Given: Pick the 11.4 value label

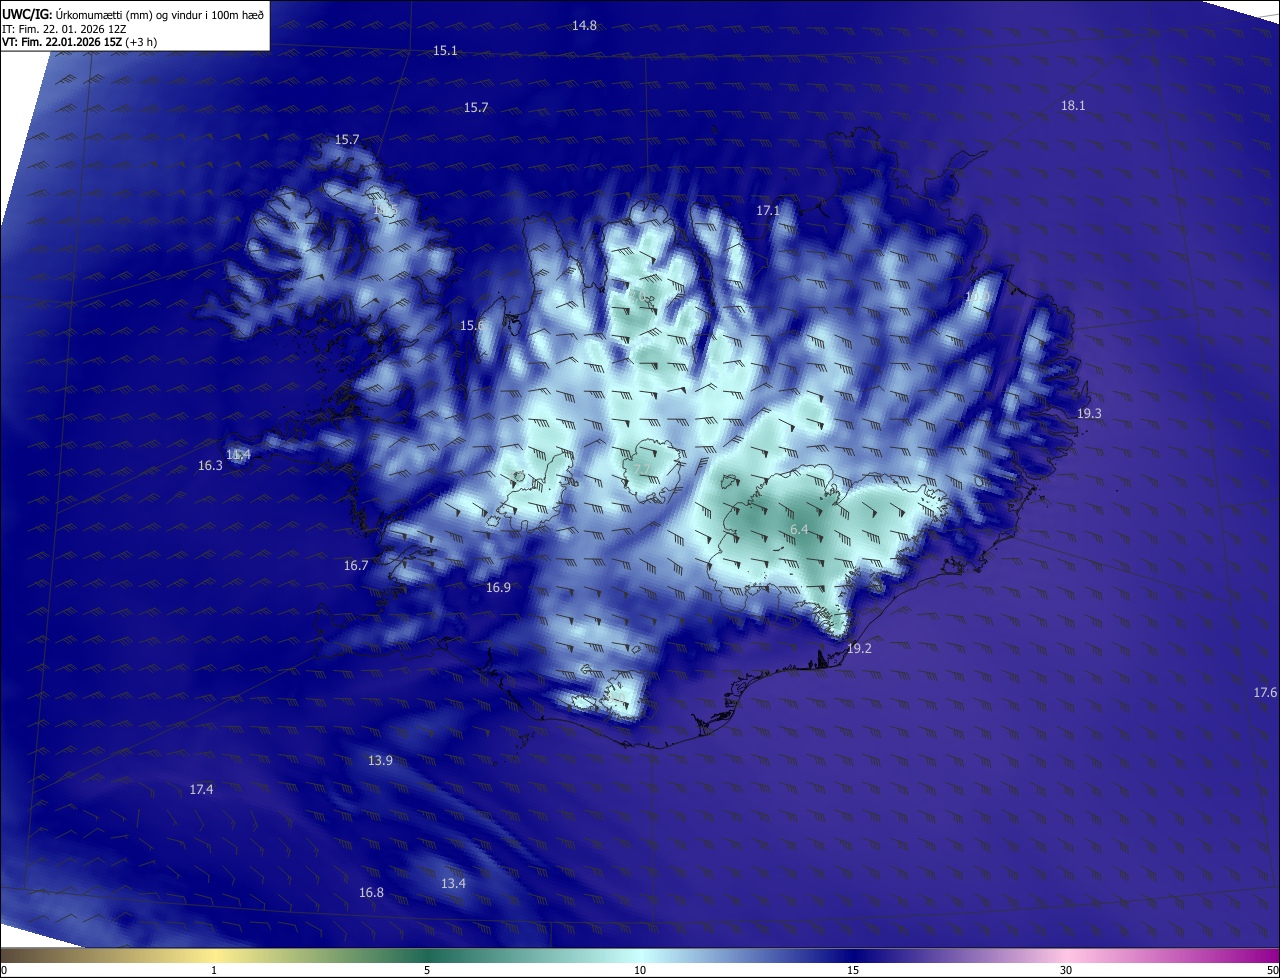Looking at the screenshot, I should (238, 454).
